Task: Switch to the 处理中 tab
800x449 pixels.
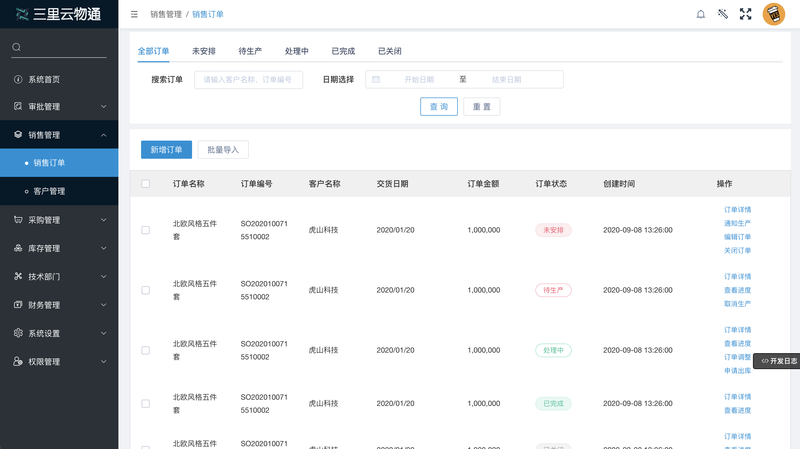Action: pos(296,51)
